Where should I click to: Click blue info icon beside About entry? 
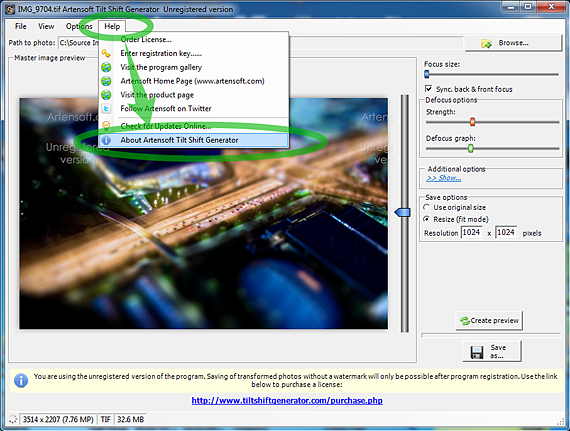106,140
